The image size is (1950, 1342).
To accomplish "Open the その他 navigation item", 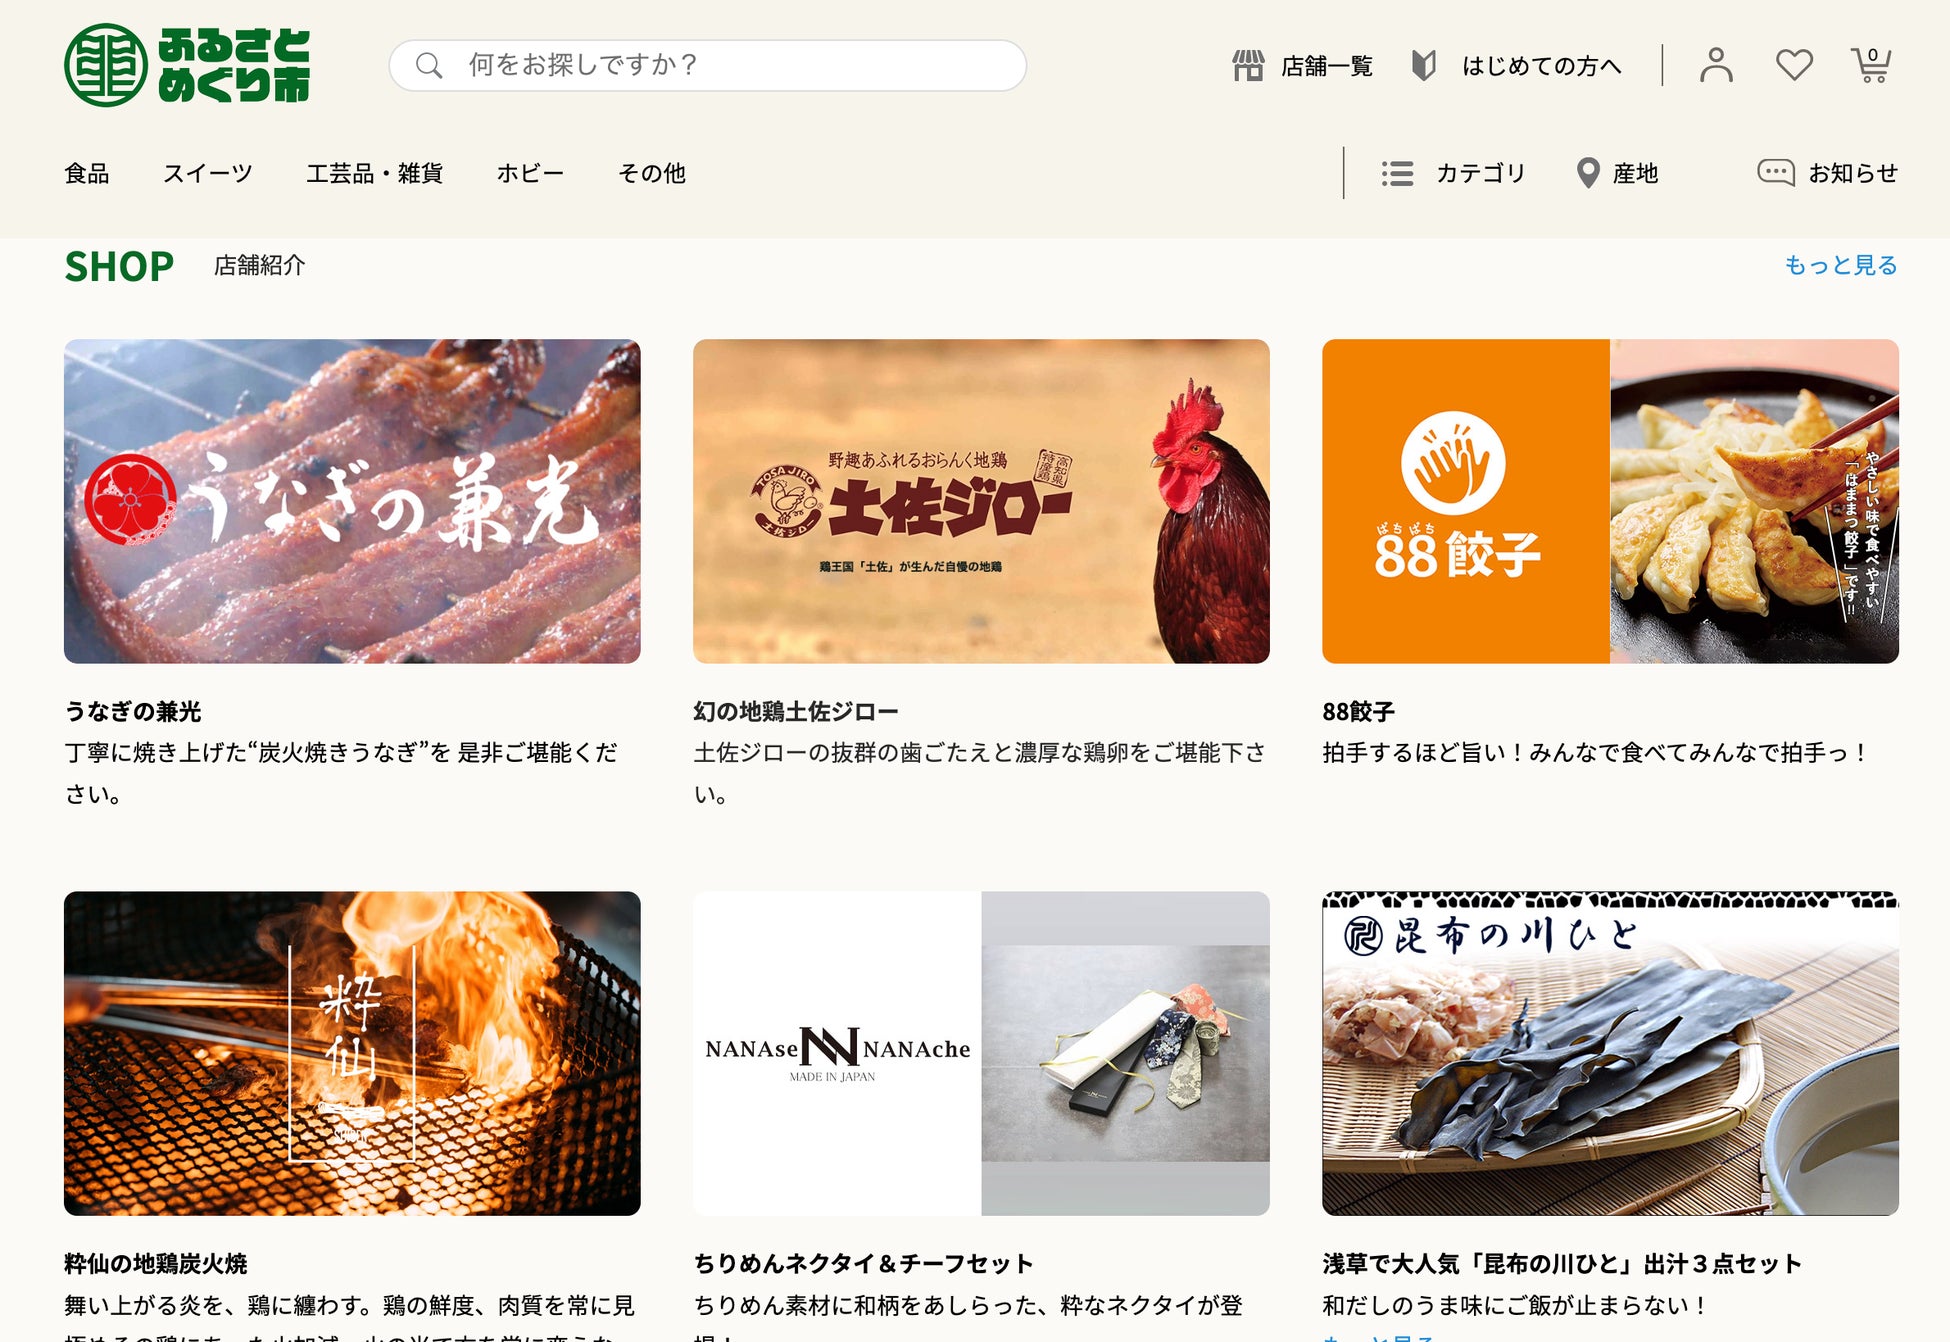I will click(x=652, y=173).
